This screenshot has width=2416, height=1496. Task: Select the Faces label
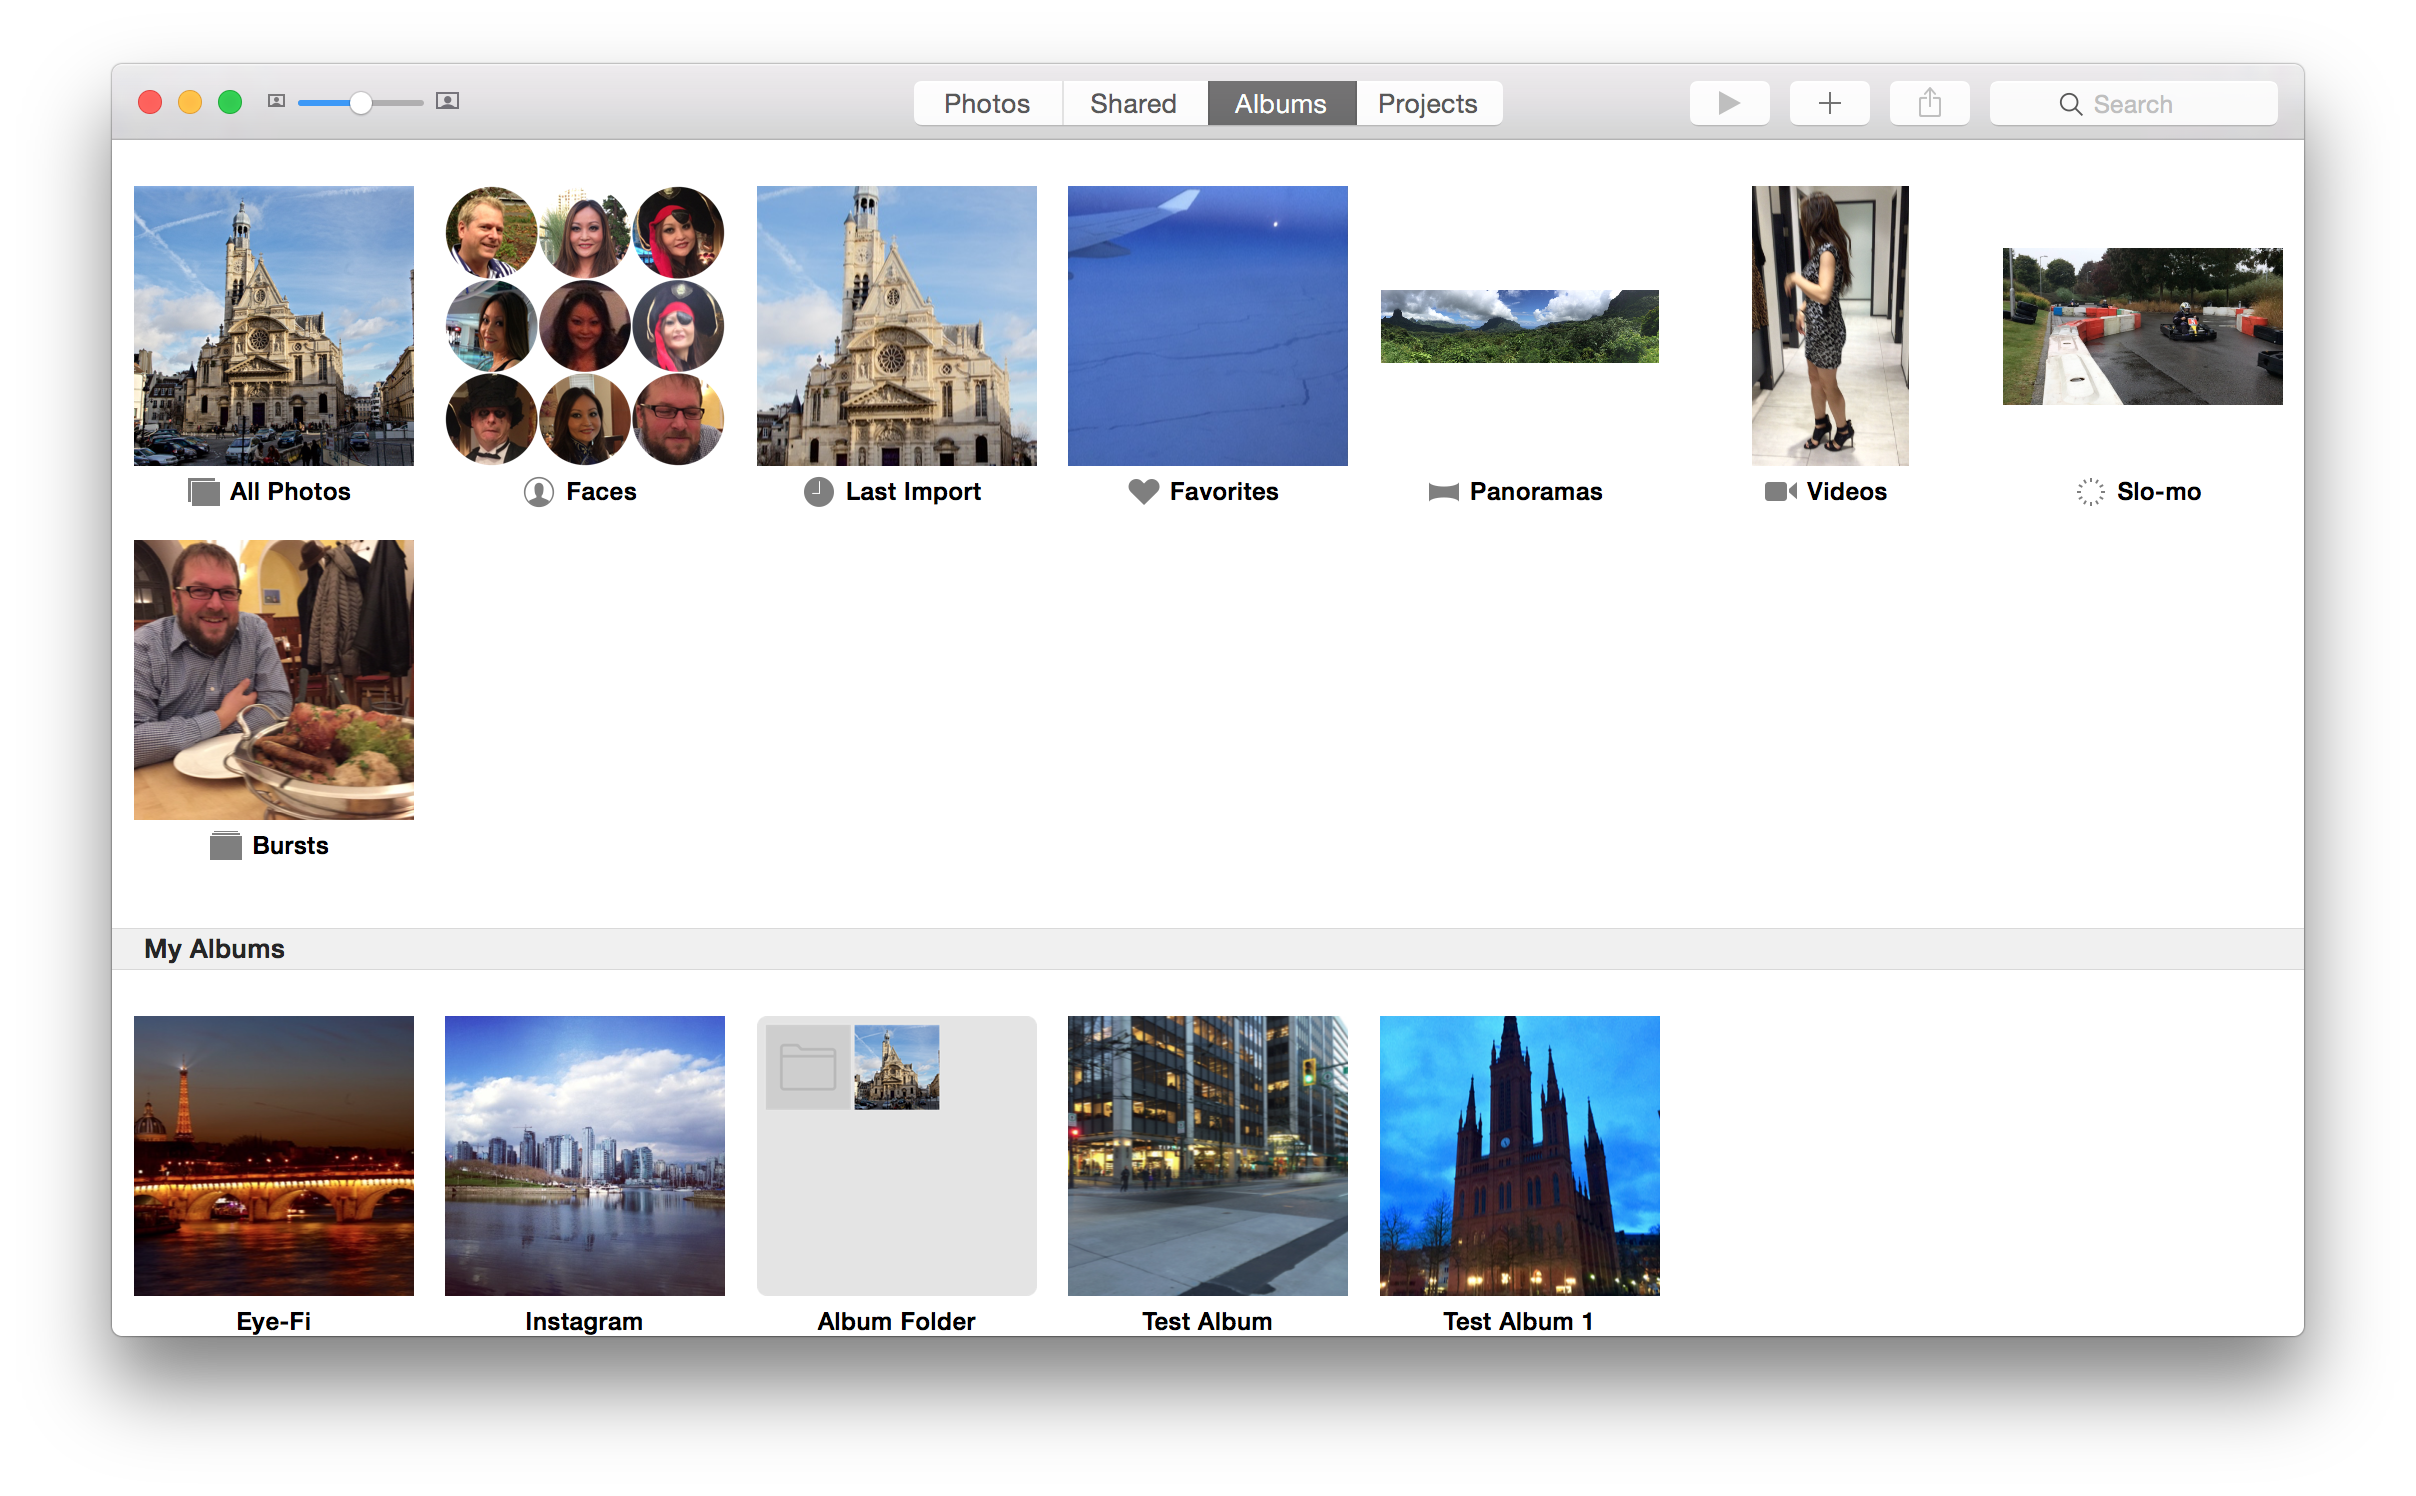(x=601, y=492)
